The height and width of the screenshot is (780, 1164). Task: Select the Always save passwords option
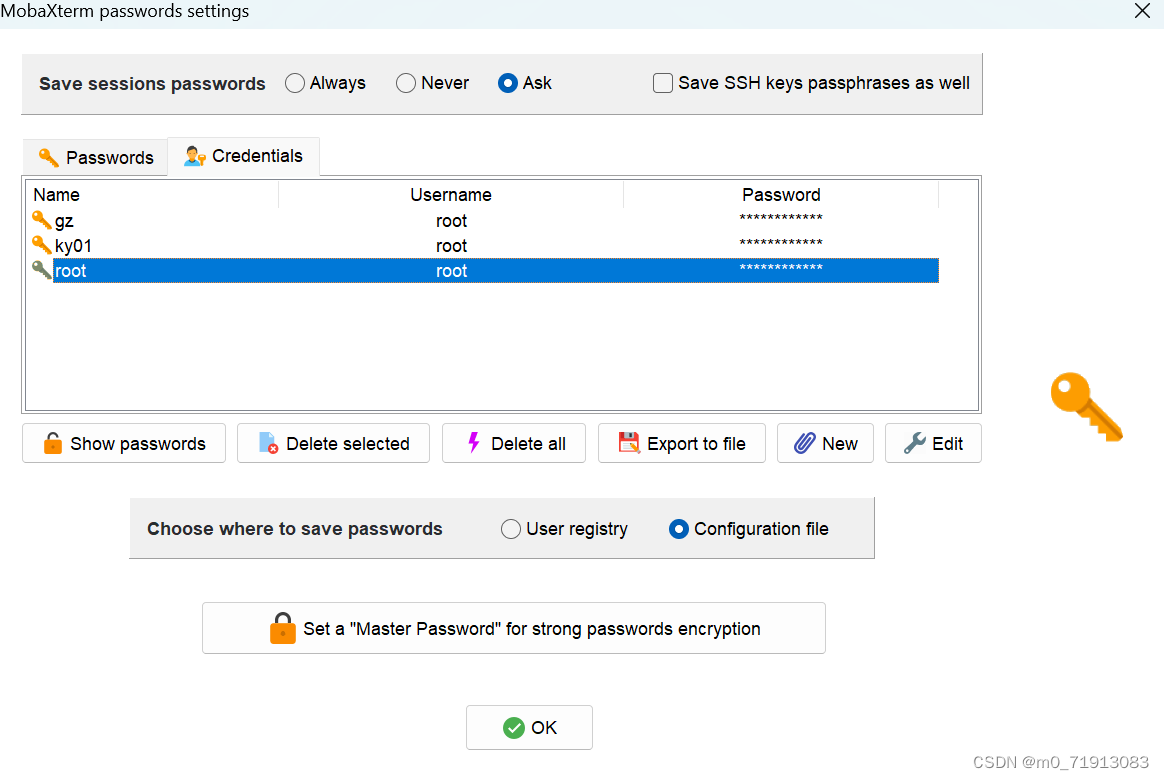pos(295,84)
